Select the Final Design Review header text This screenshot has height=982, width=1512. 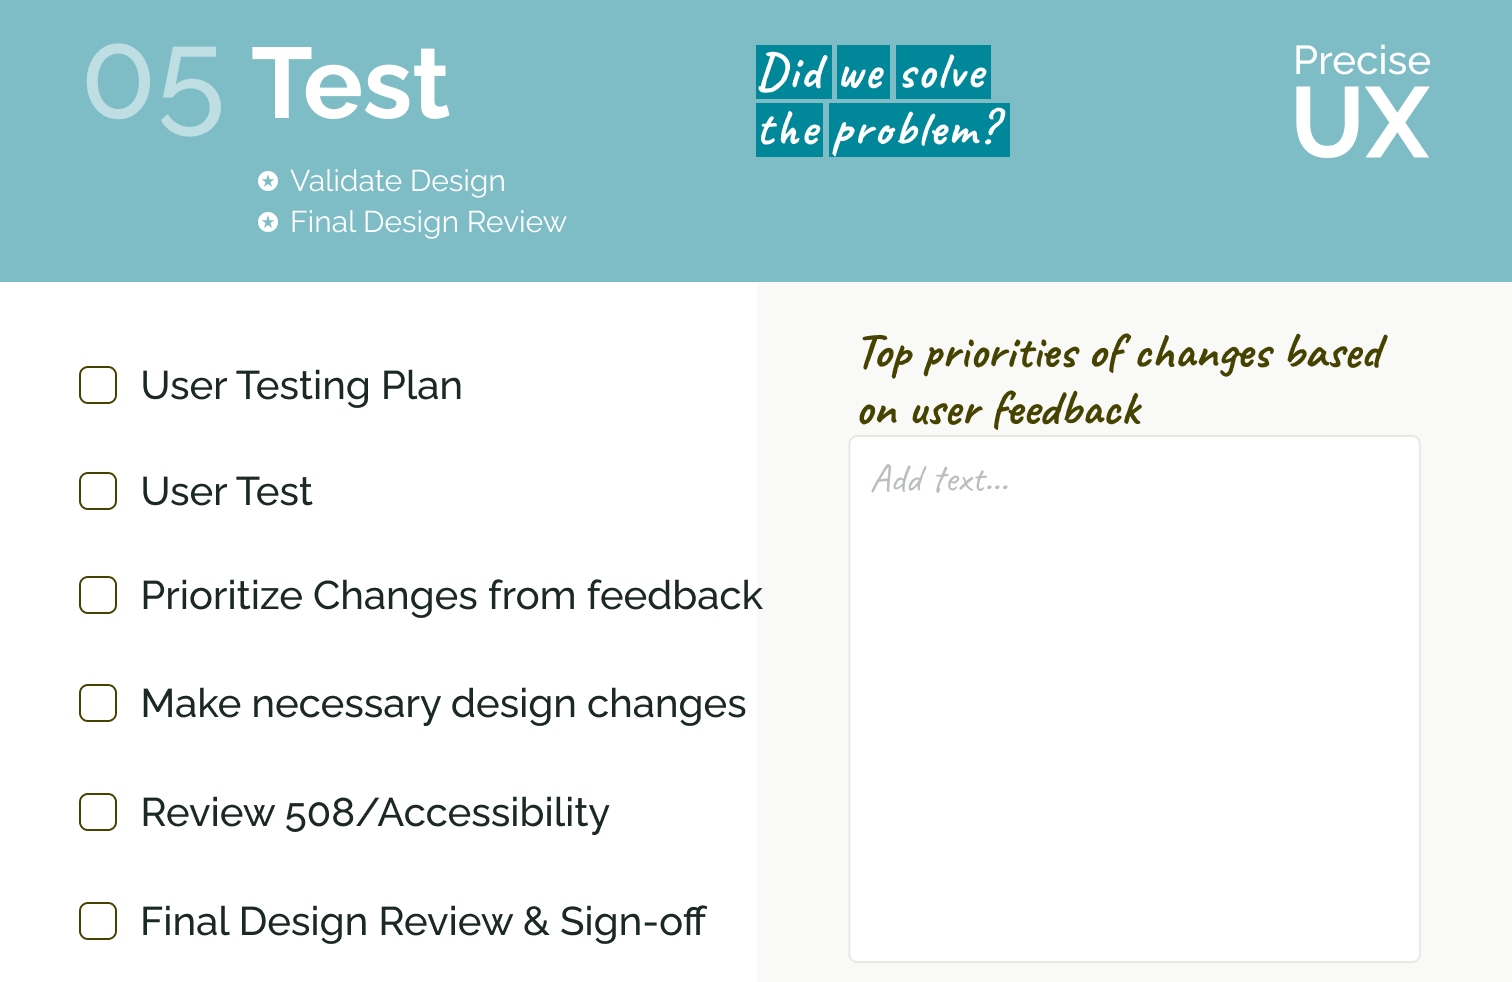(x=428, y=222)
